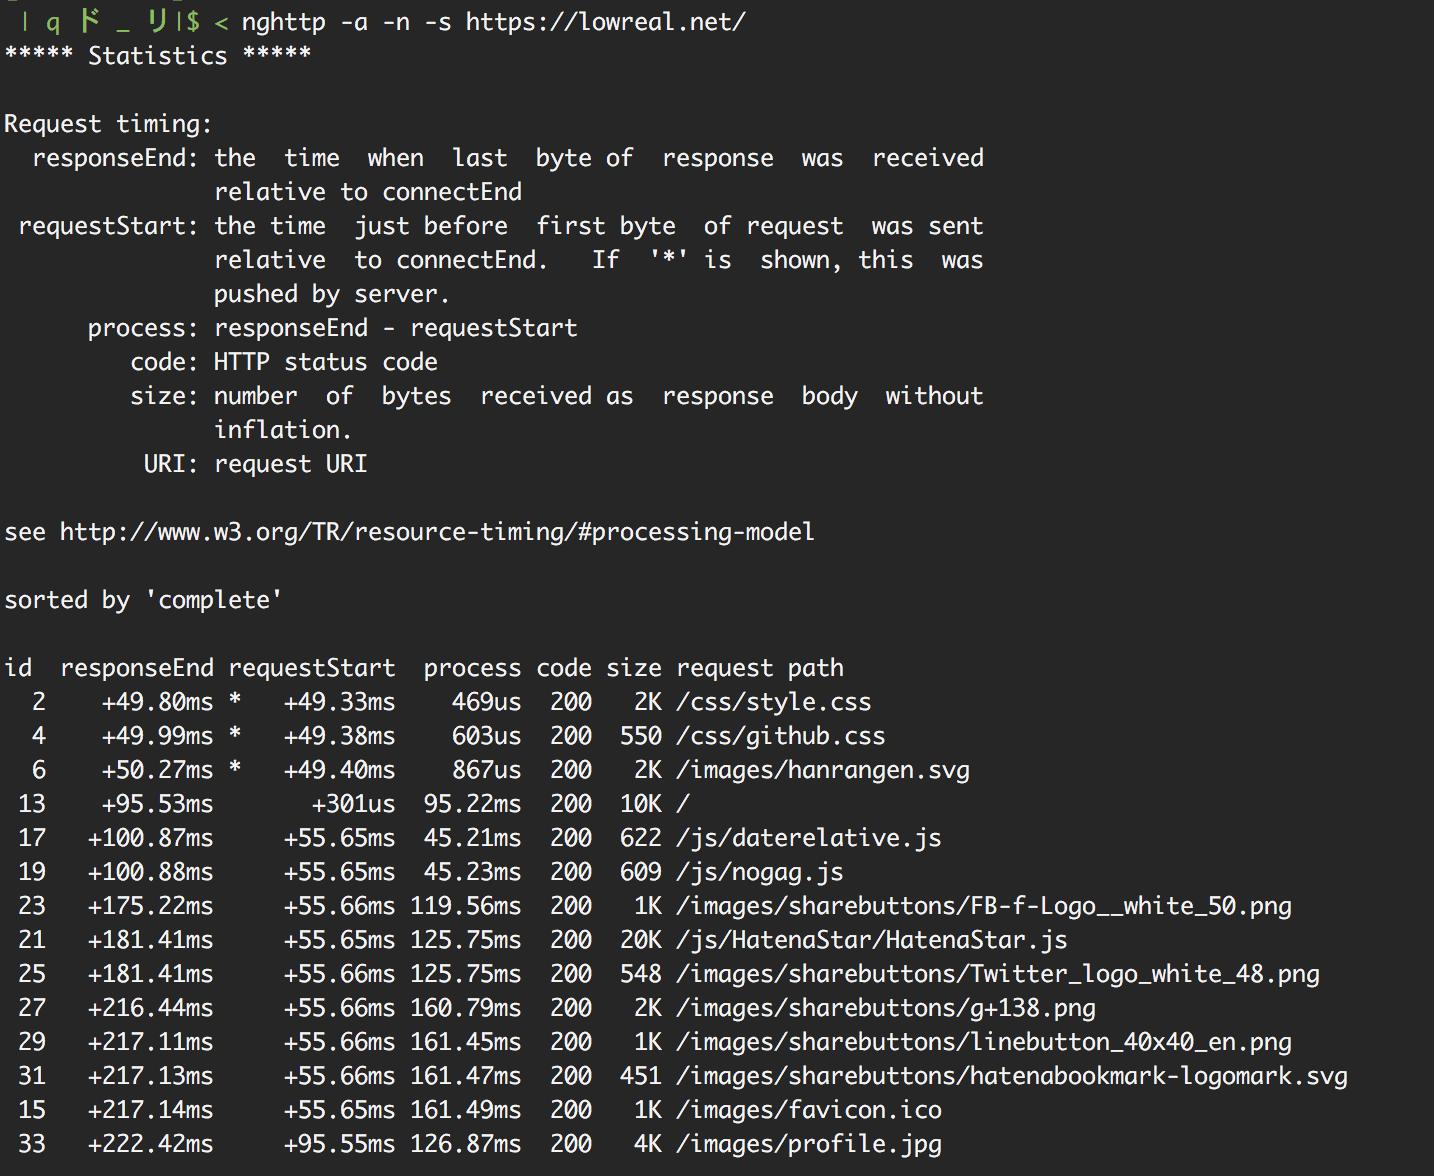The image size is (1434, 1176).
Task: Click the linebutton_40x40_en.png path
Action: pos(984,1042)
